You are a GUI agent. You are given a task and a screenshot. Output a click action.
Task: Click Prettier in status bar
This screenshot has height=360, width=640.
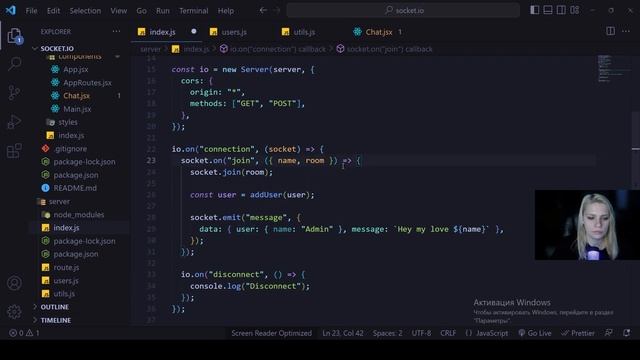click(x=578, y=333)
